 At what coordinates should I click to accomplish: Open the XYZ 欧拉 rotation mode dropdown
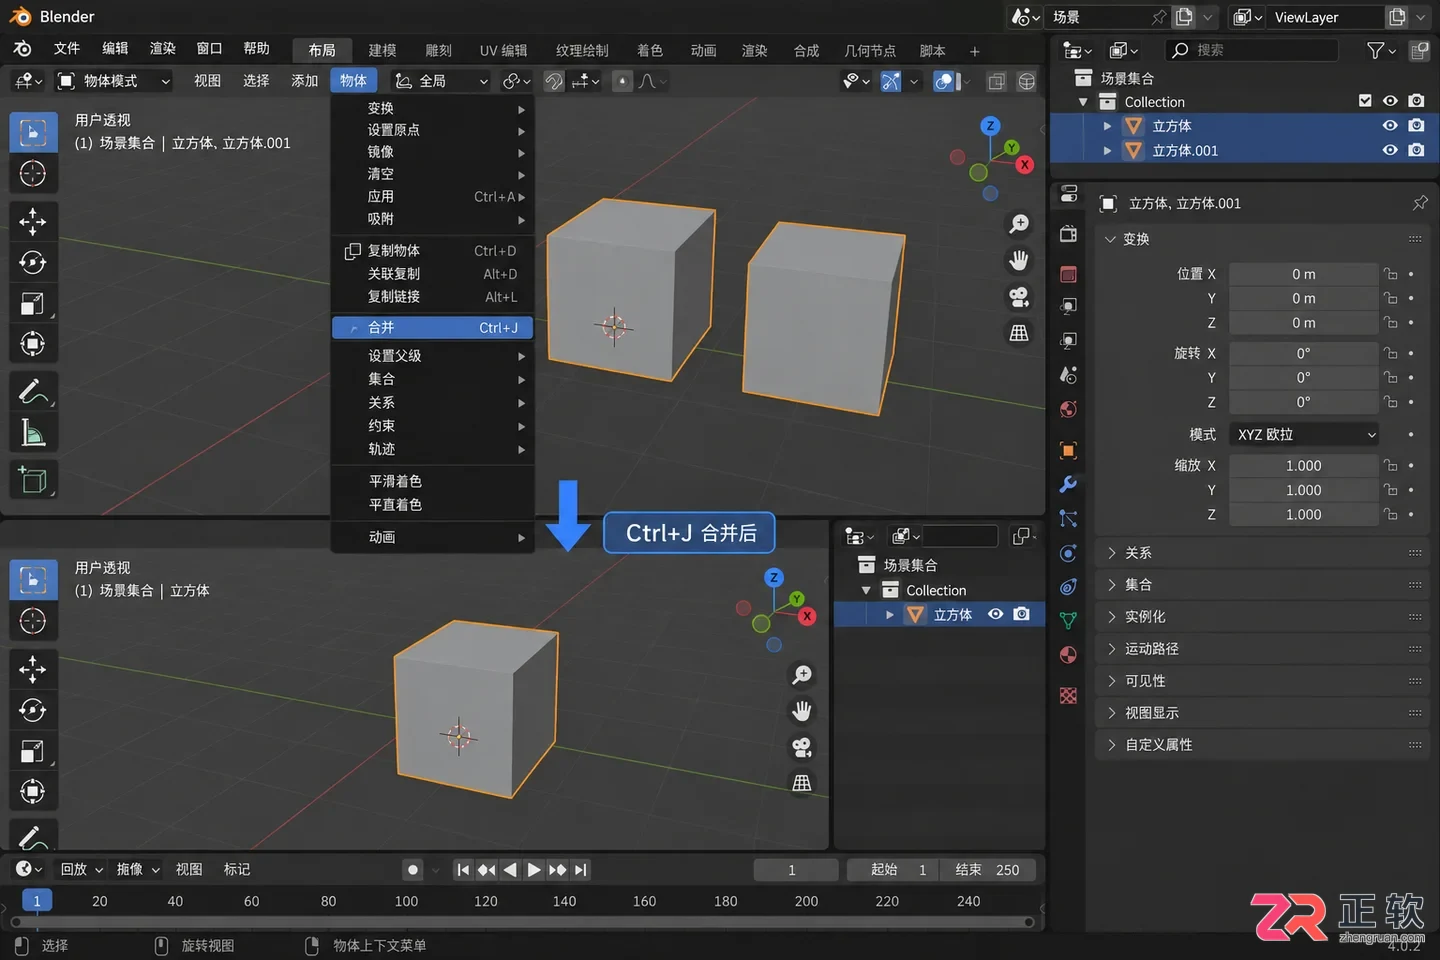(x=1304, y=434)
